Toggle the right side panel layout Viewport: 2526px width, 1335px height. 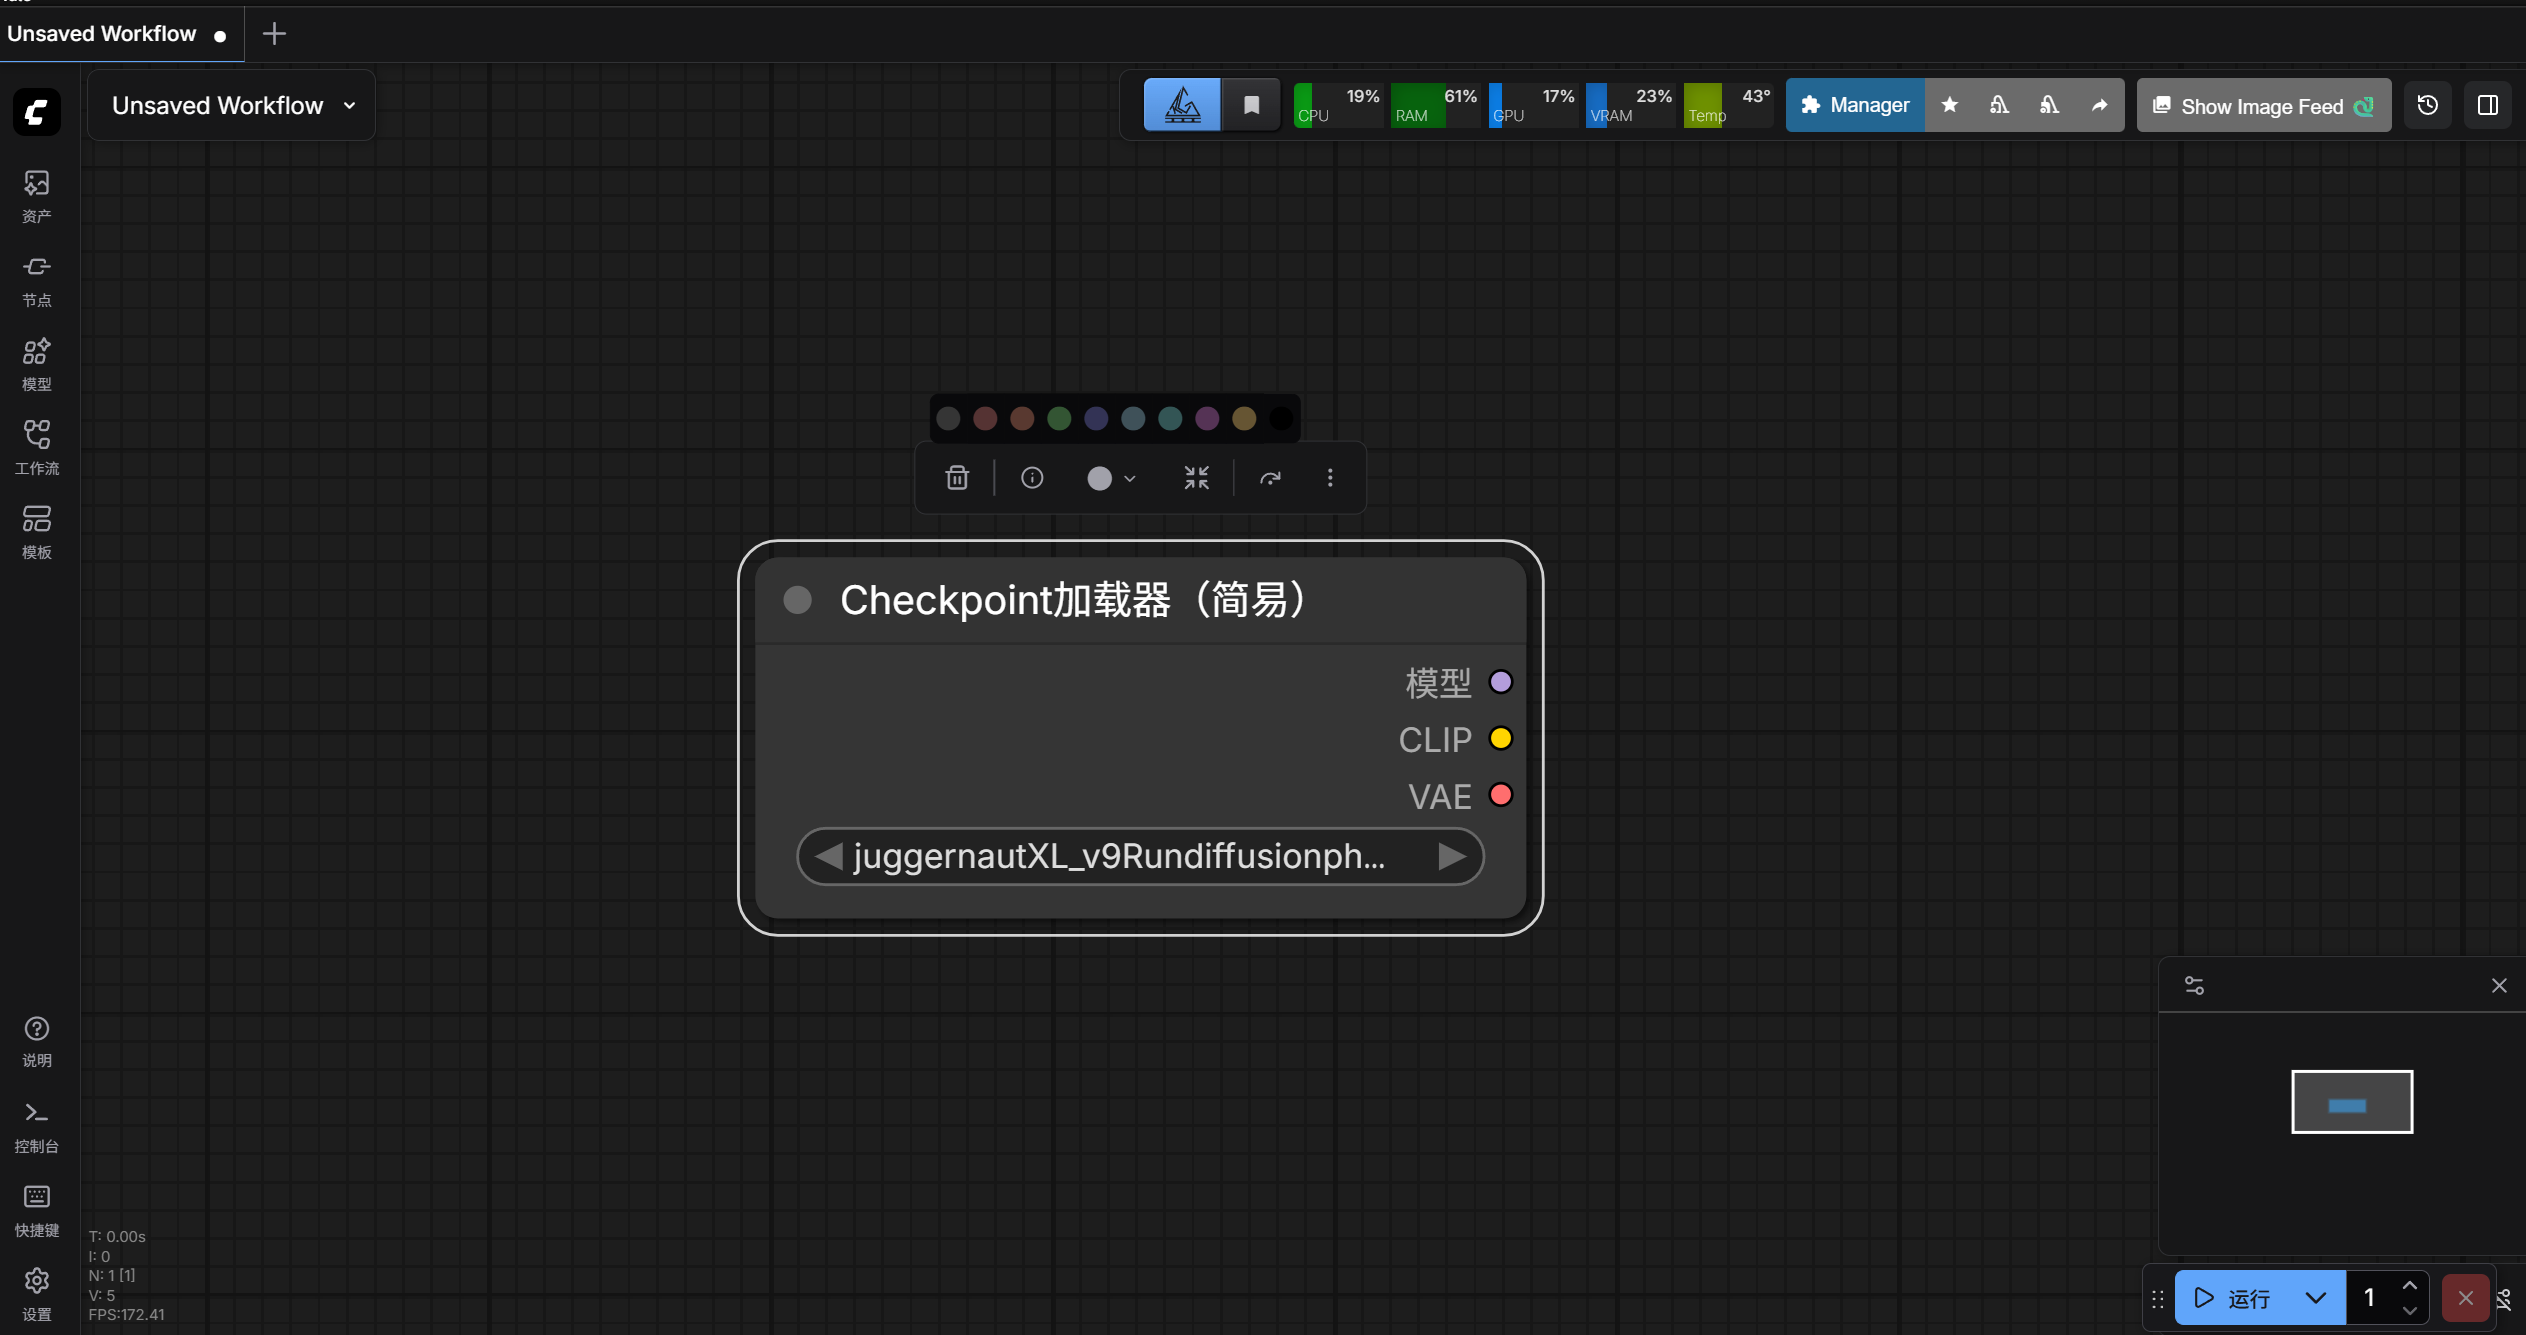click(x=2487, y=105)
